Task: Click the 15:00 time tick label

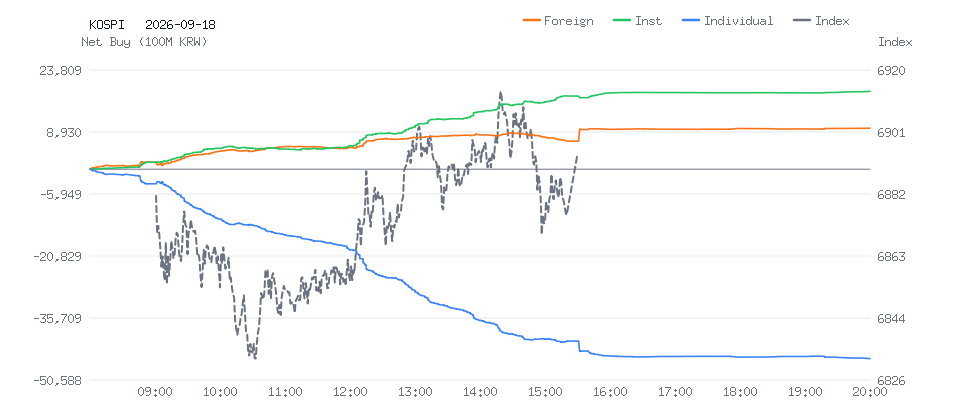Action: pyautogui.click(x=544, y=392)
